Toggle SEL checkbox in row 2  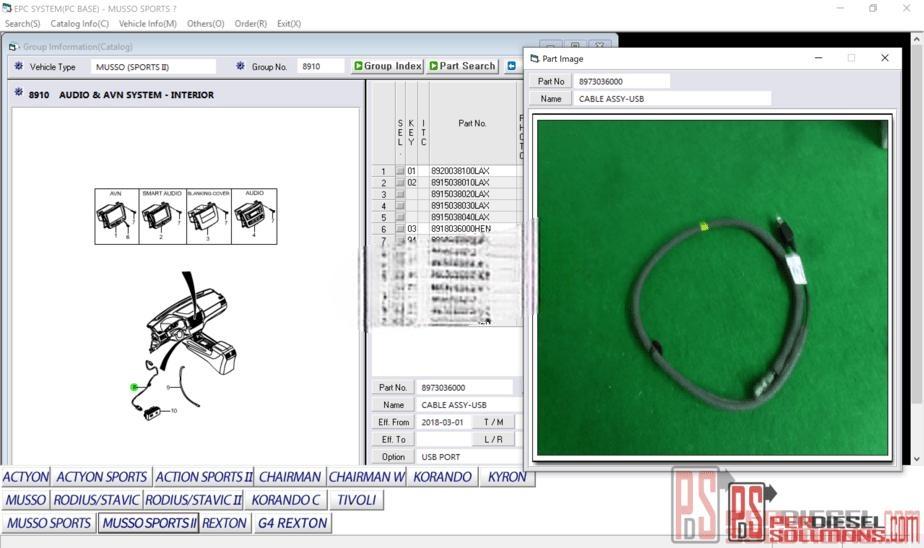[400, 183]
